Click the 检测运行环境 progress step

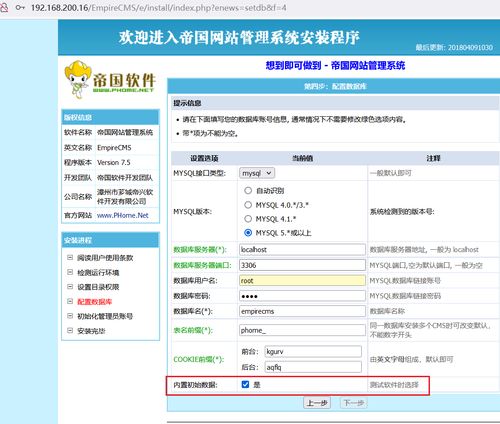click(x=98, y=272)
